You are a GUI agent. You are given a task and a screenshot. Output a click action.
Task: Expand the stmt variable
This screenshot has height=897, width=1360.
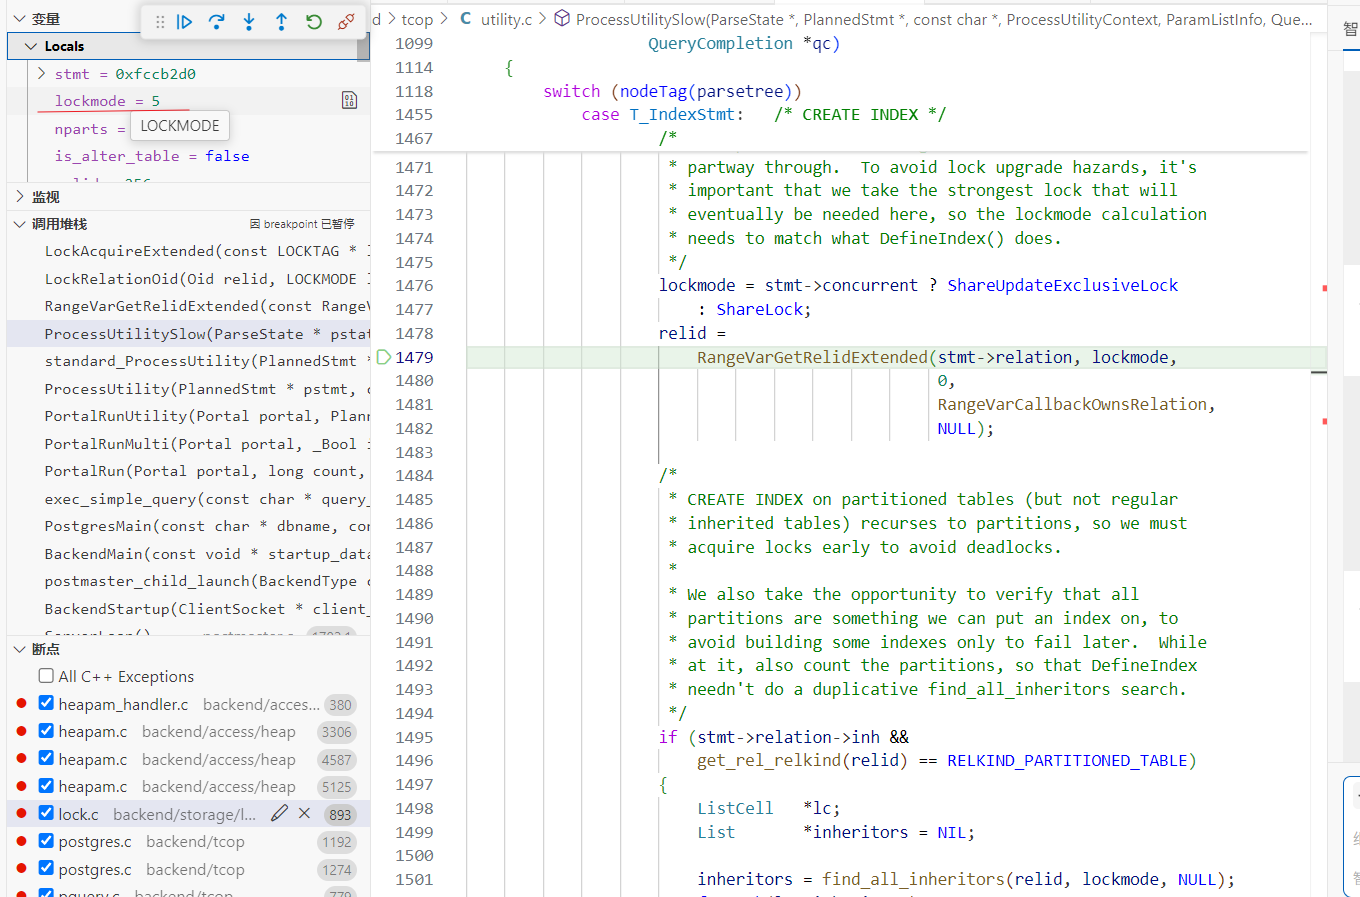(41, 74)
